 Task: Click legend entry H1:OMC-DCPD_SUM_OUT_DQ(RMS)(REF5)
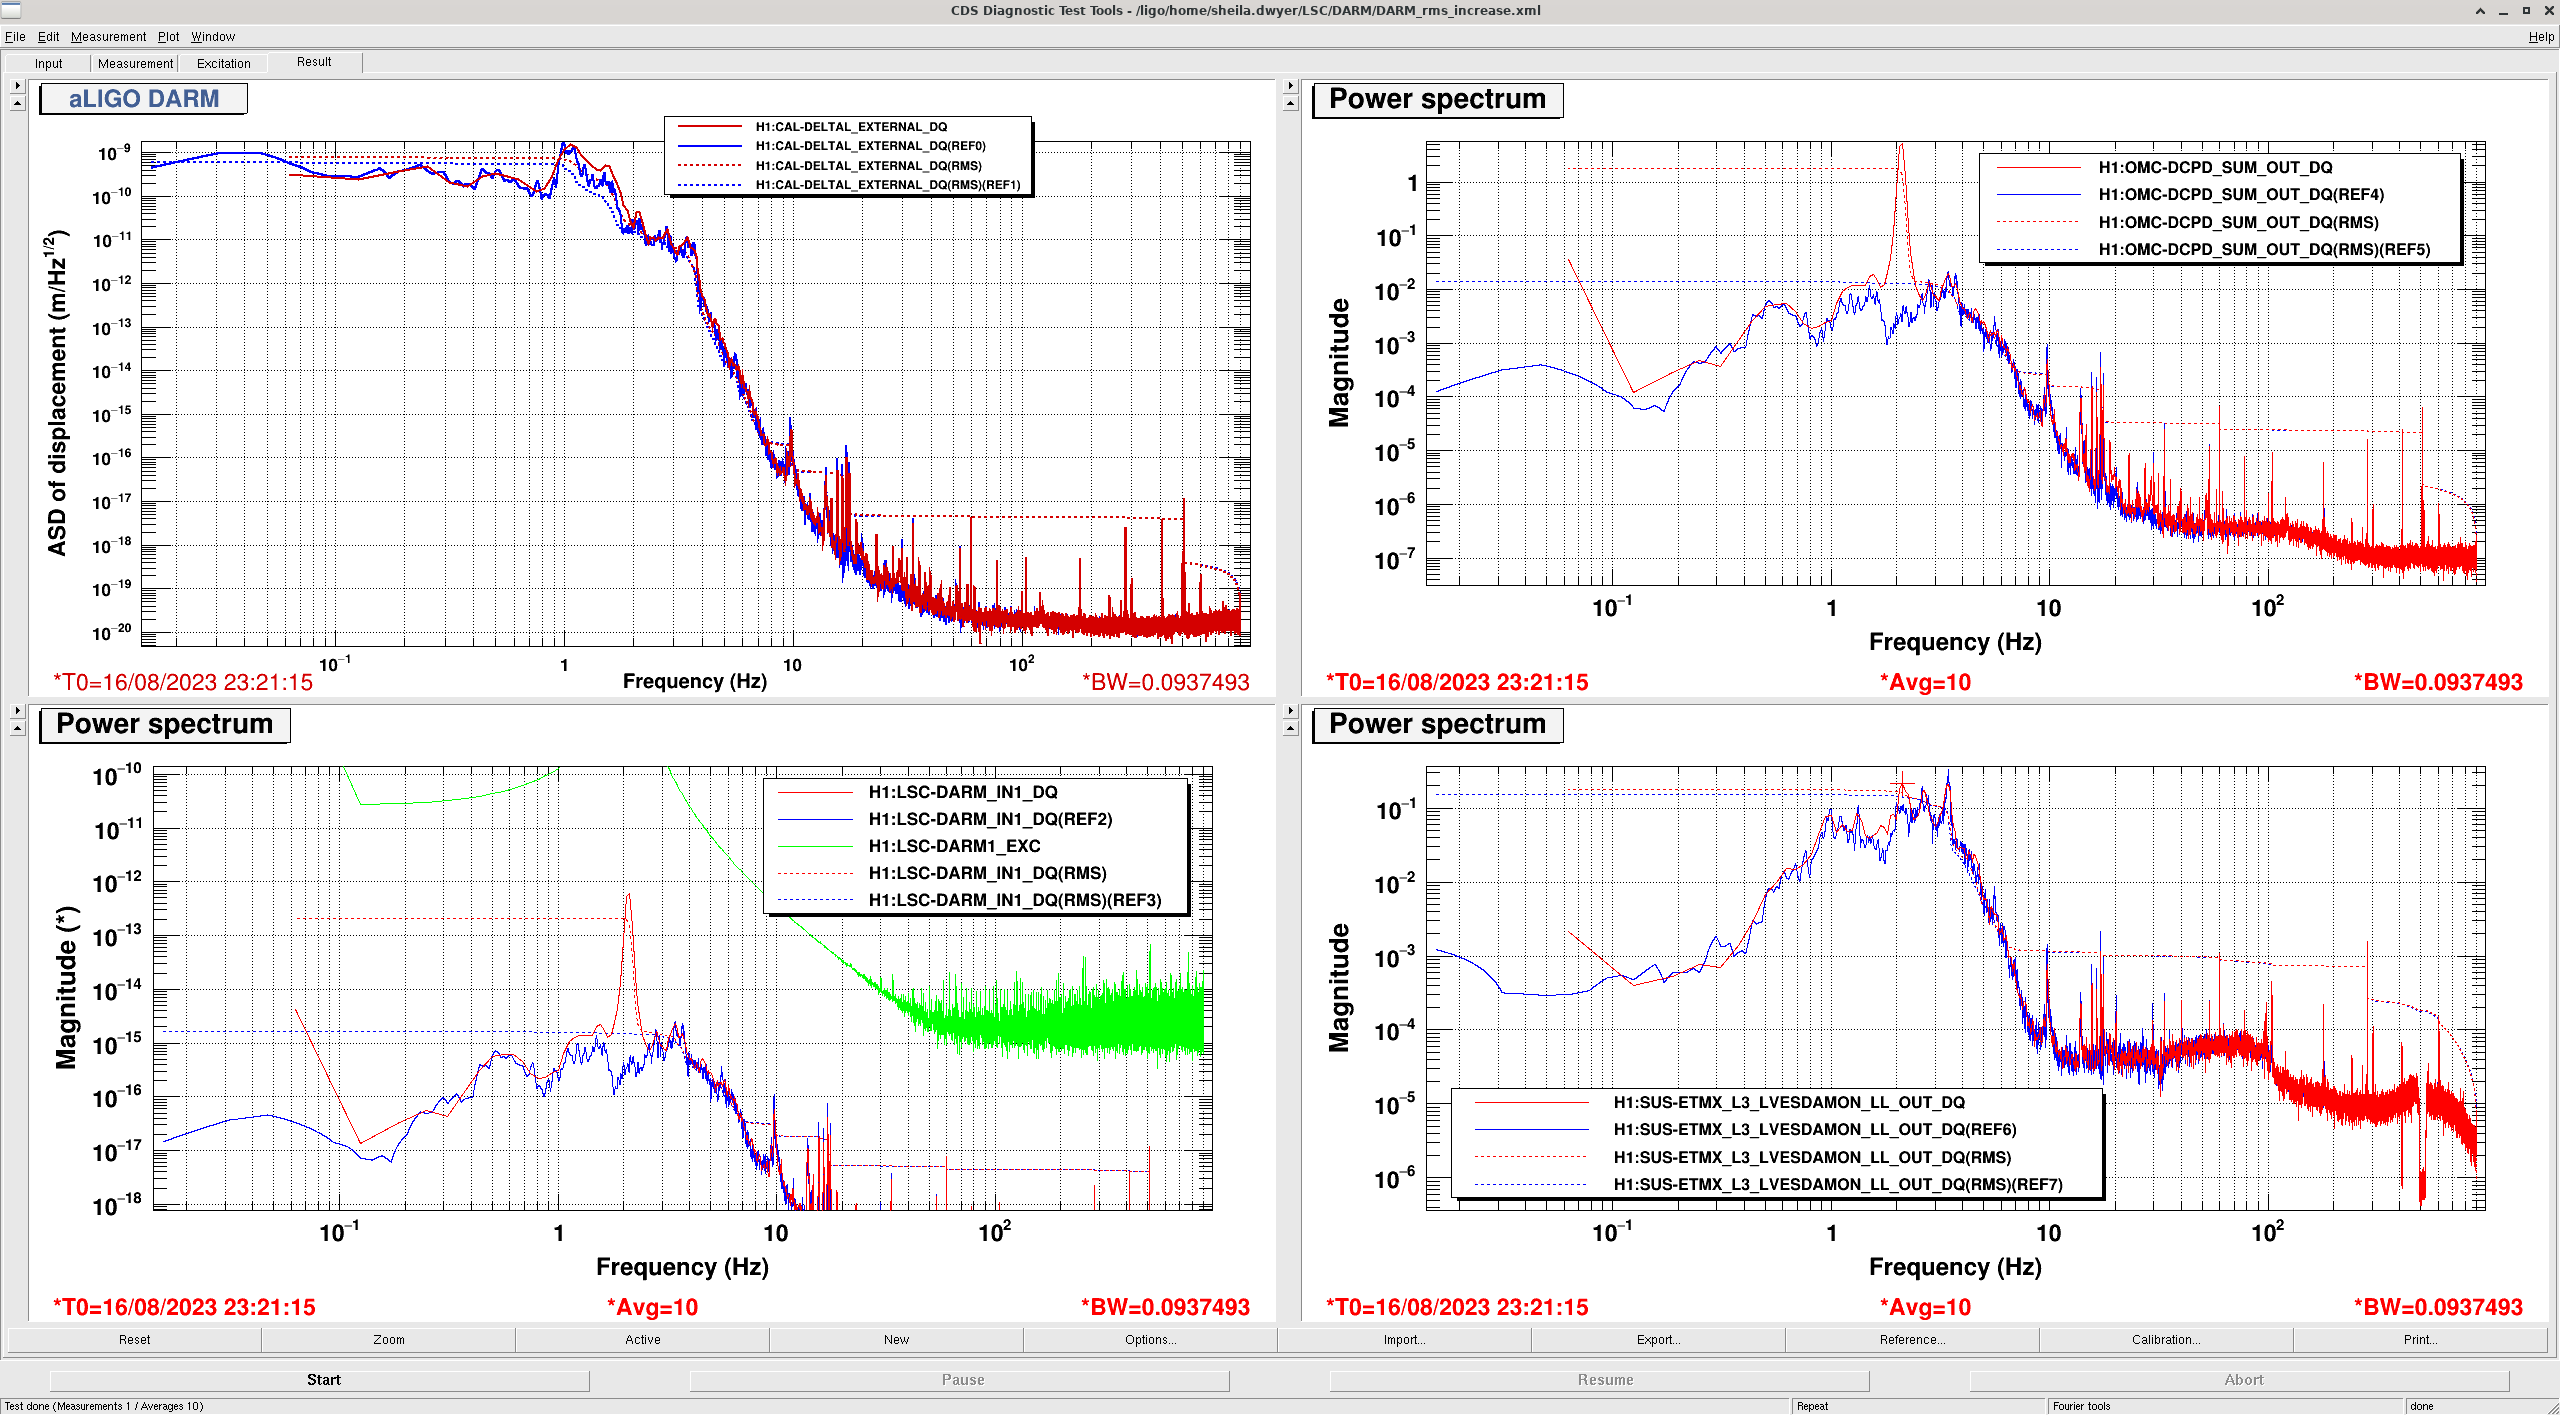[x=2264, y=250]
